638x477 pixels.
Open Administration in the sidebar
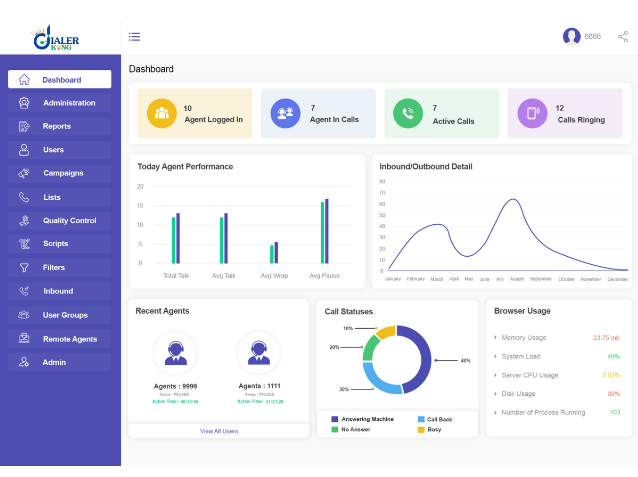59,103
